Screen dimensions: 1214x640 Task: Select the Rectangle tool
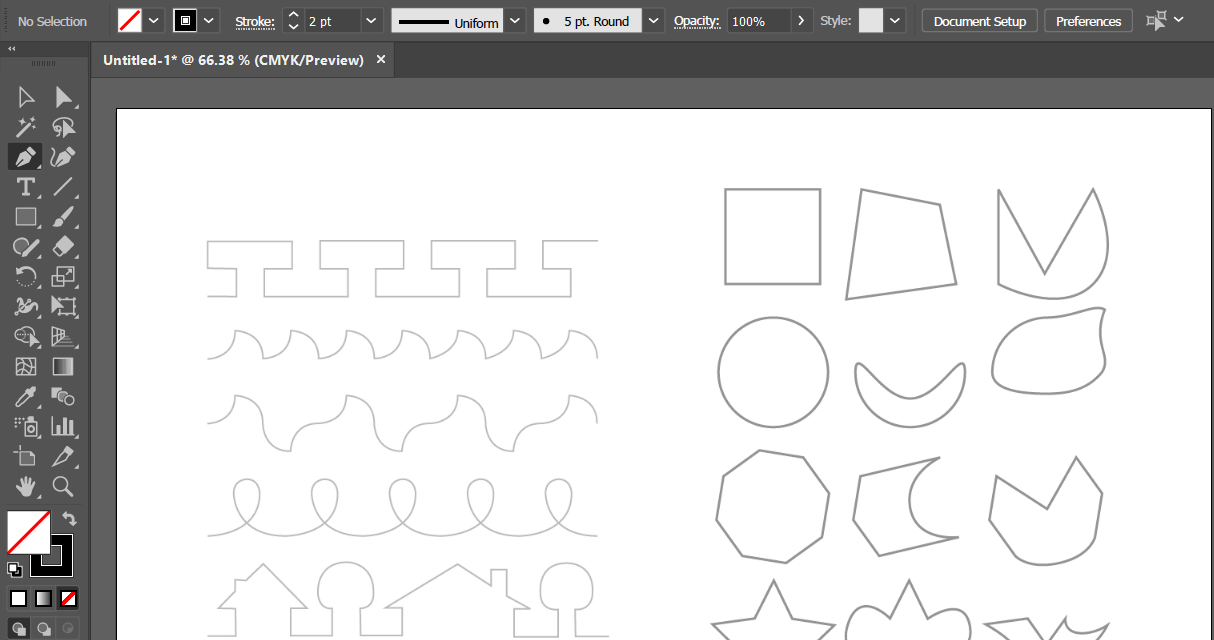coord(26,217)
